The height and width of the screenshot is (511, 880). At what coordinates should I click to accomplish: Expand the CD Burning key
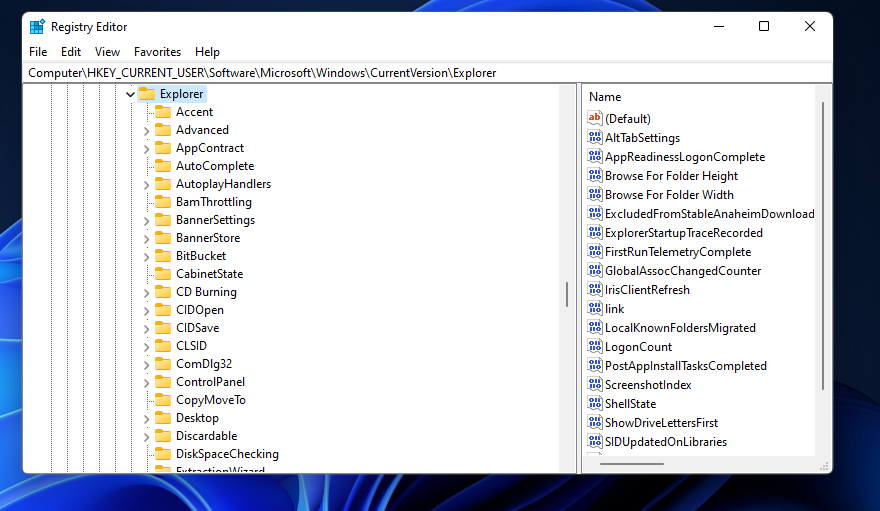coord(146,292)
